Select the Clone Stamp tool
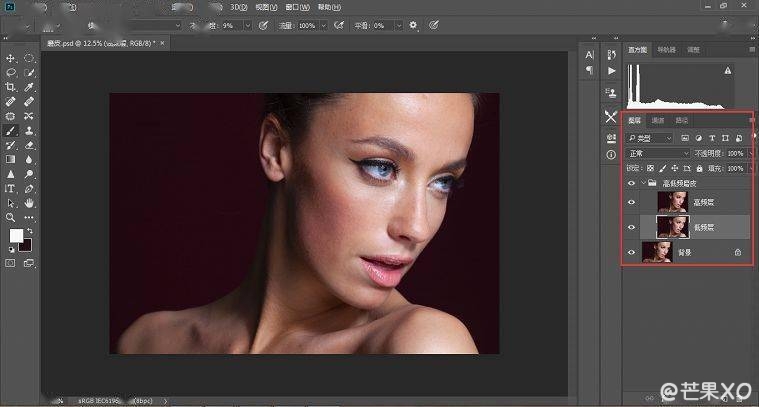 (x=29, y=131)
